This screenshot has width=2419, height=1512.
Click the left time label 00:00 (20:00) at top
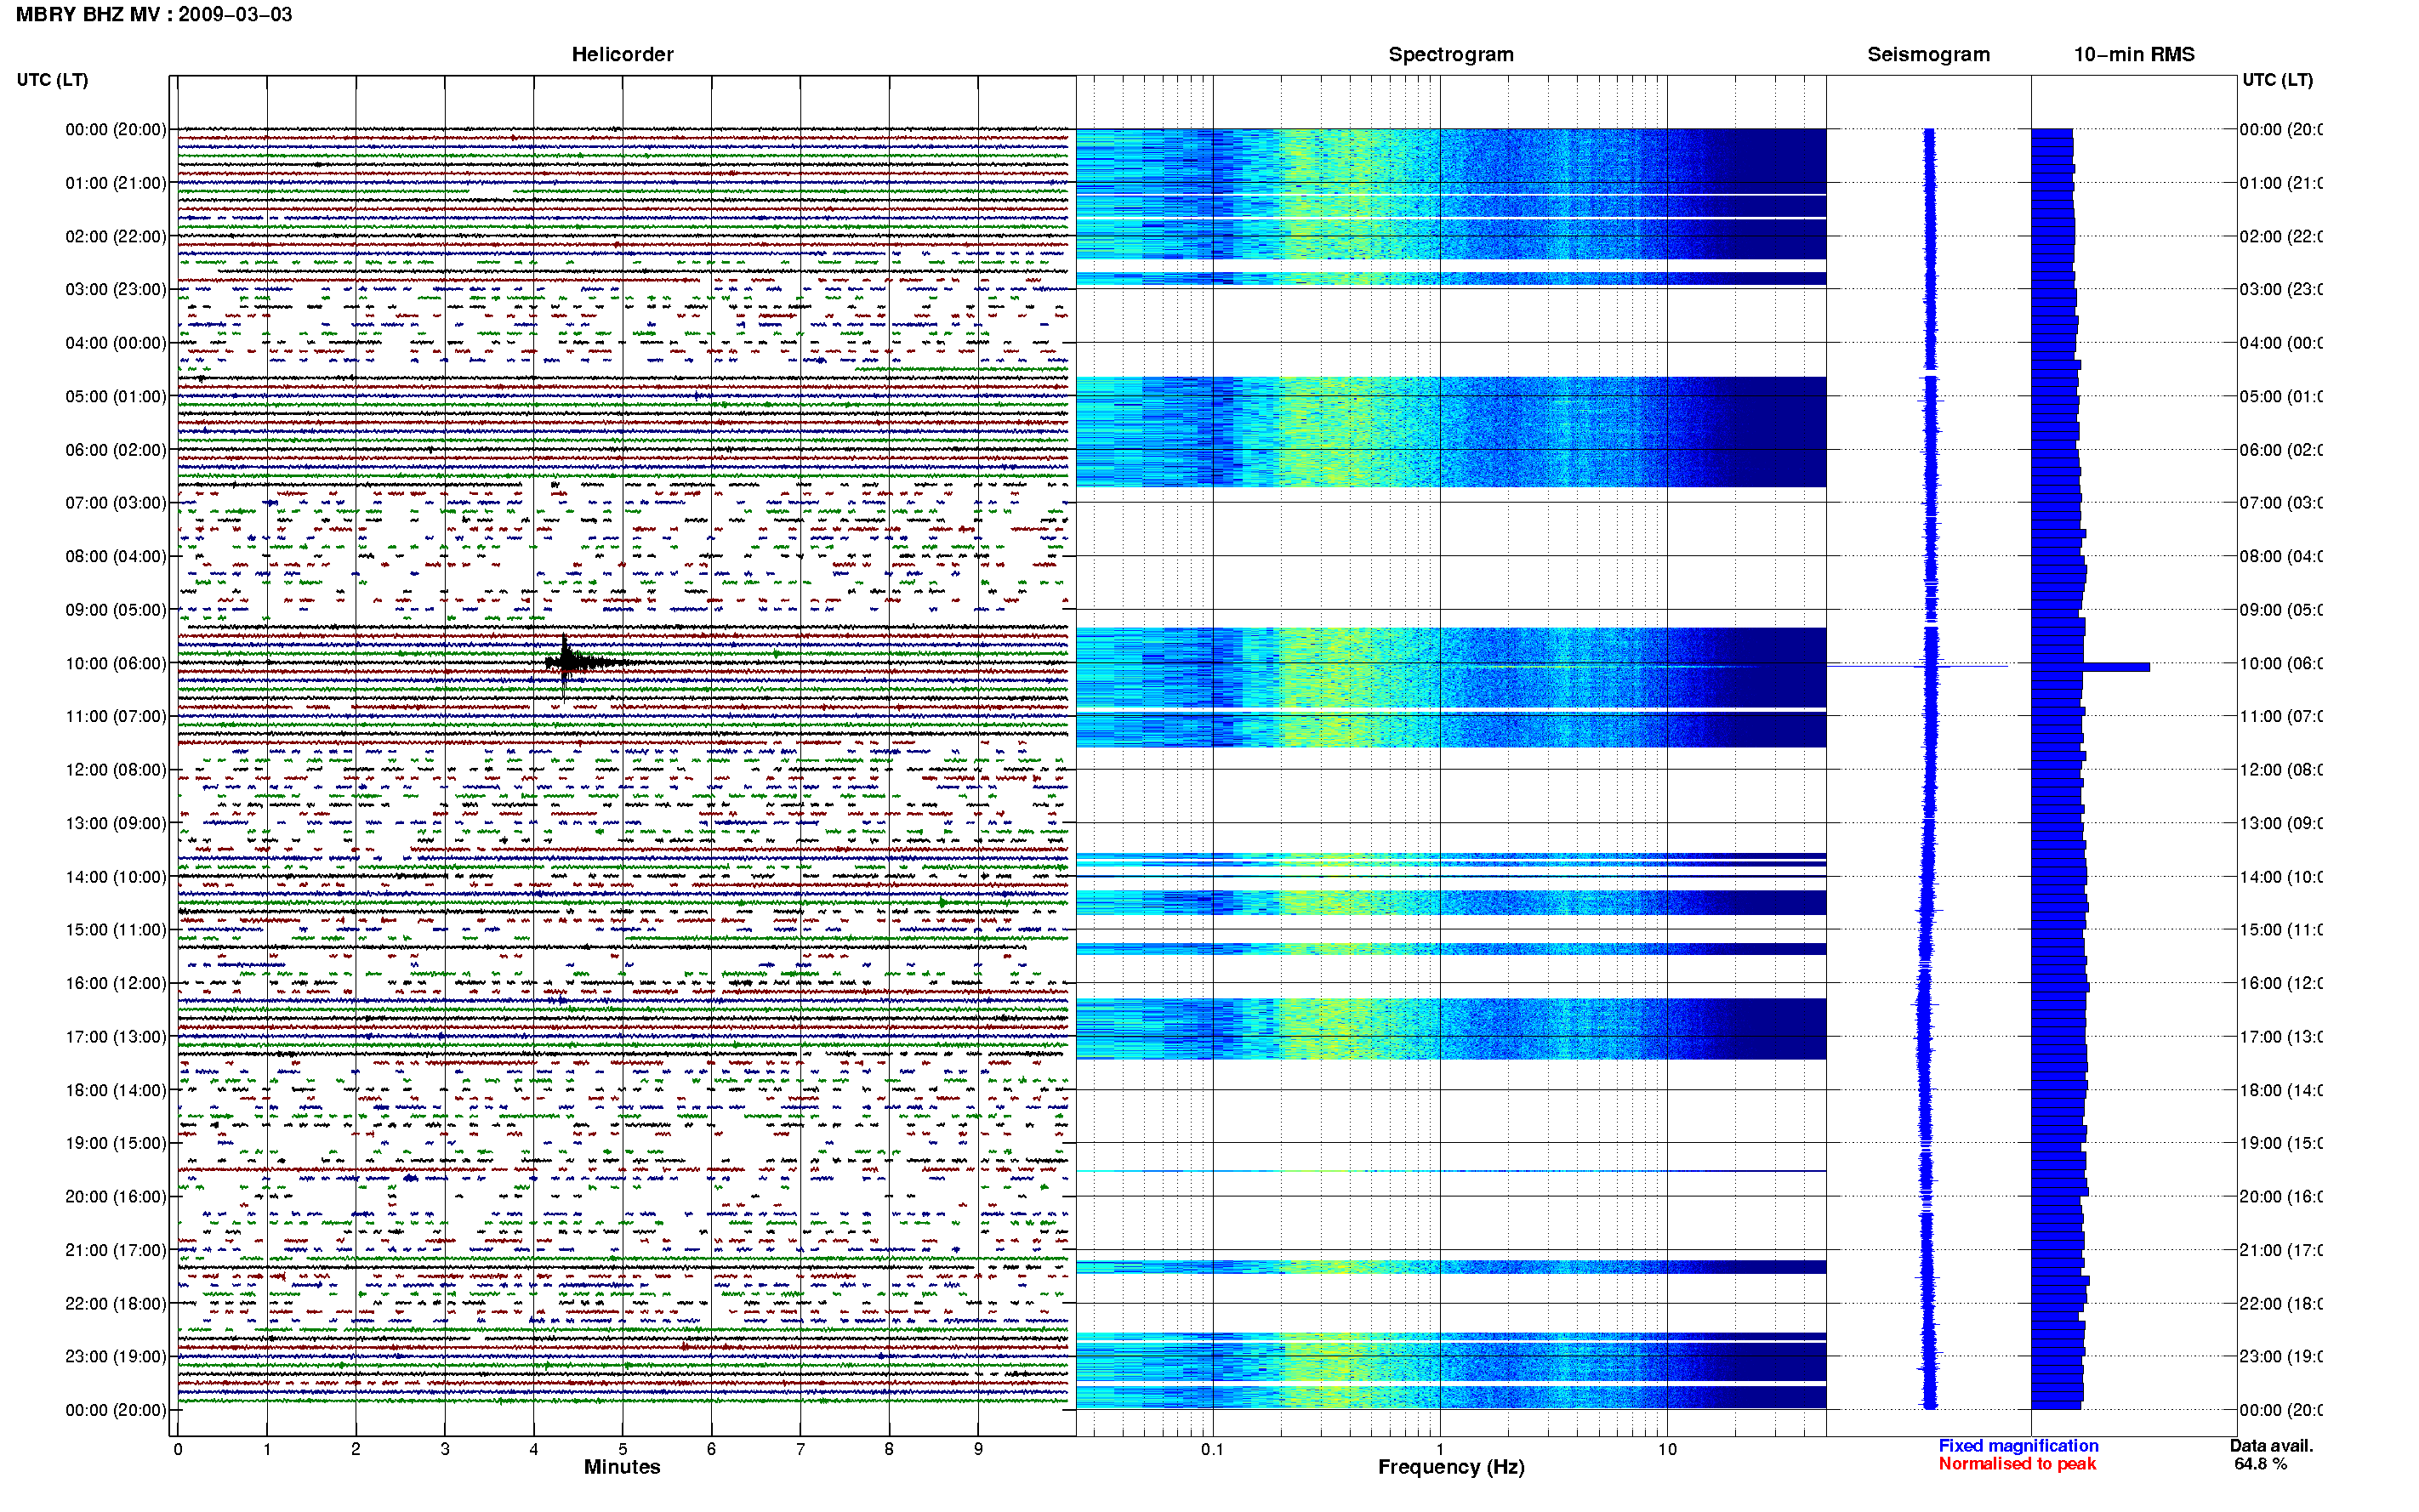point(116,130)
